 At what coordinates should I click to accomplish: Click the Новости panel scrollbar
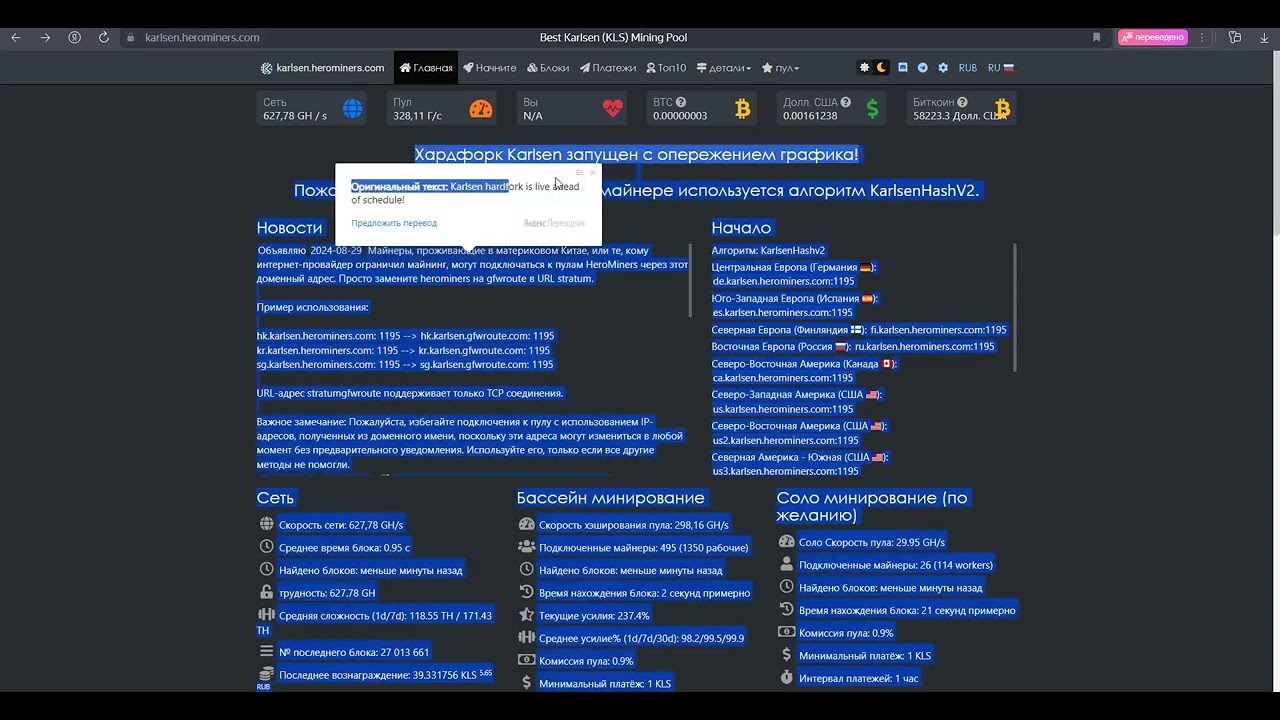pos(691,280)
